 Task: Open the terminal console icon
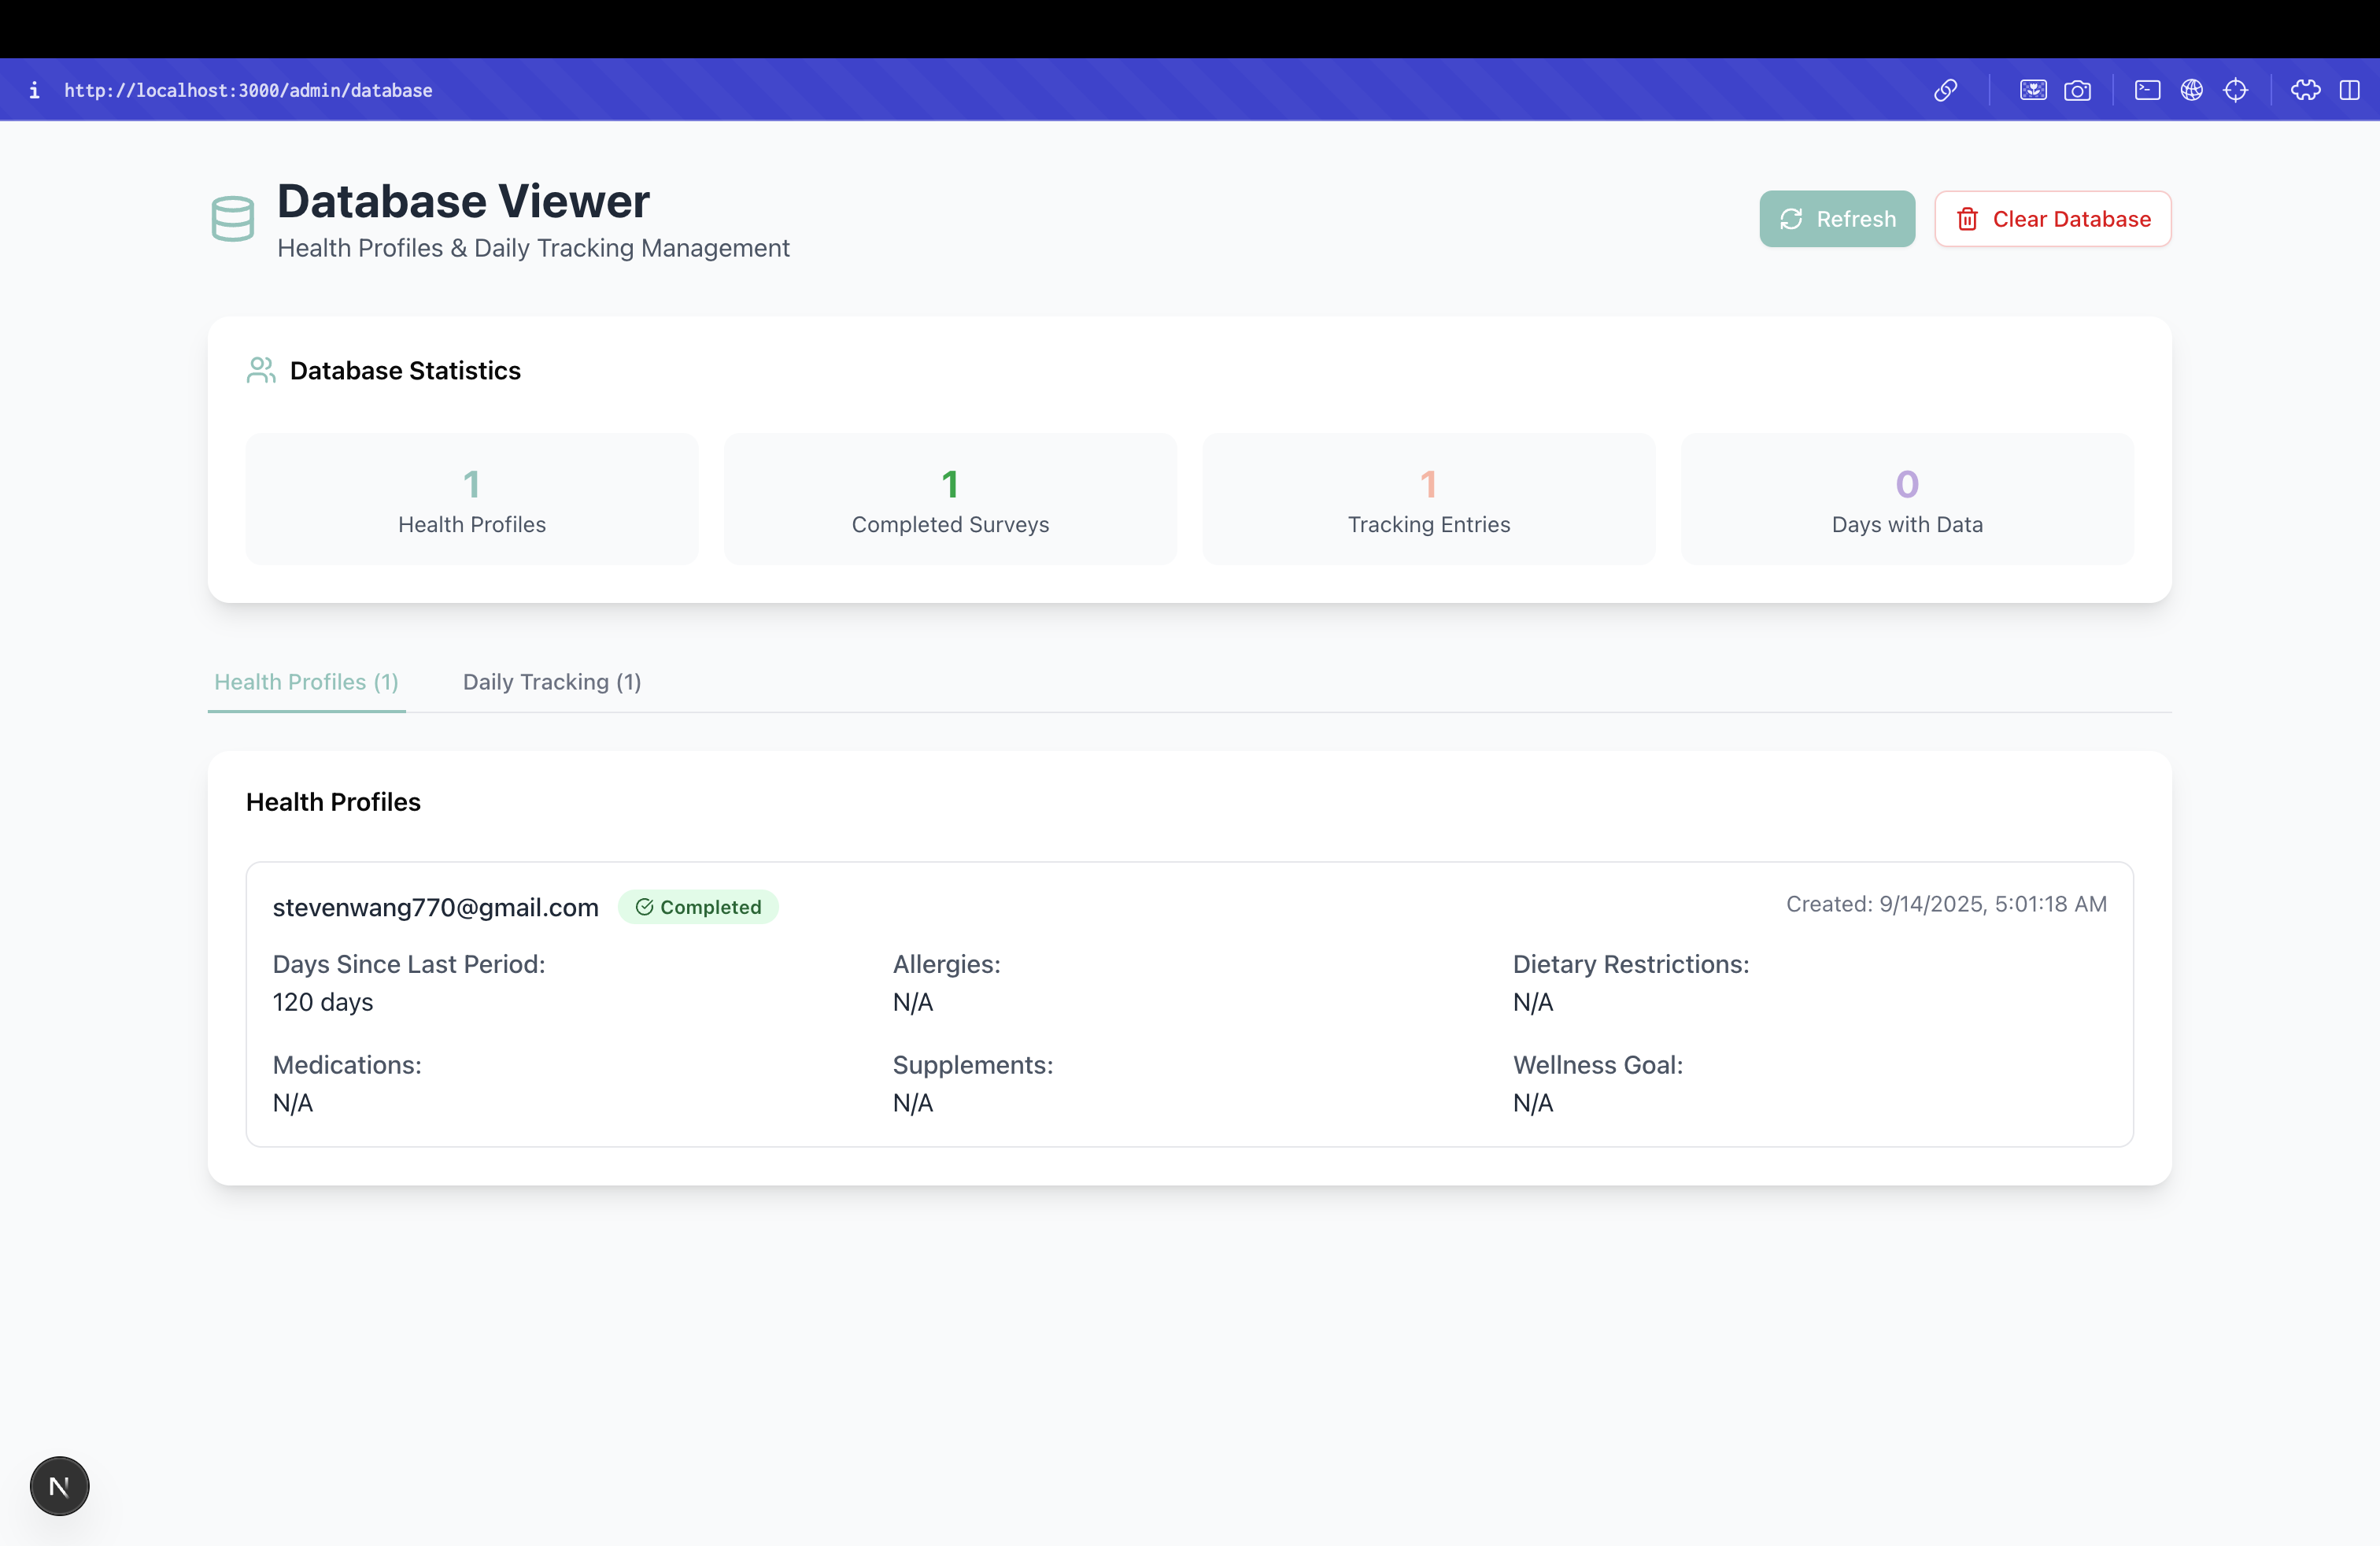[x=2147, y=90]
